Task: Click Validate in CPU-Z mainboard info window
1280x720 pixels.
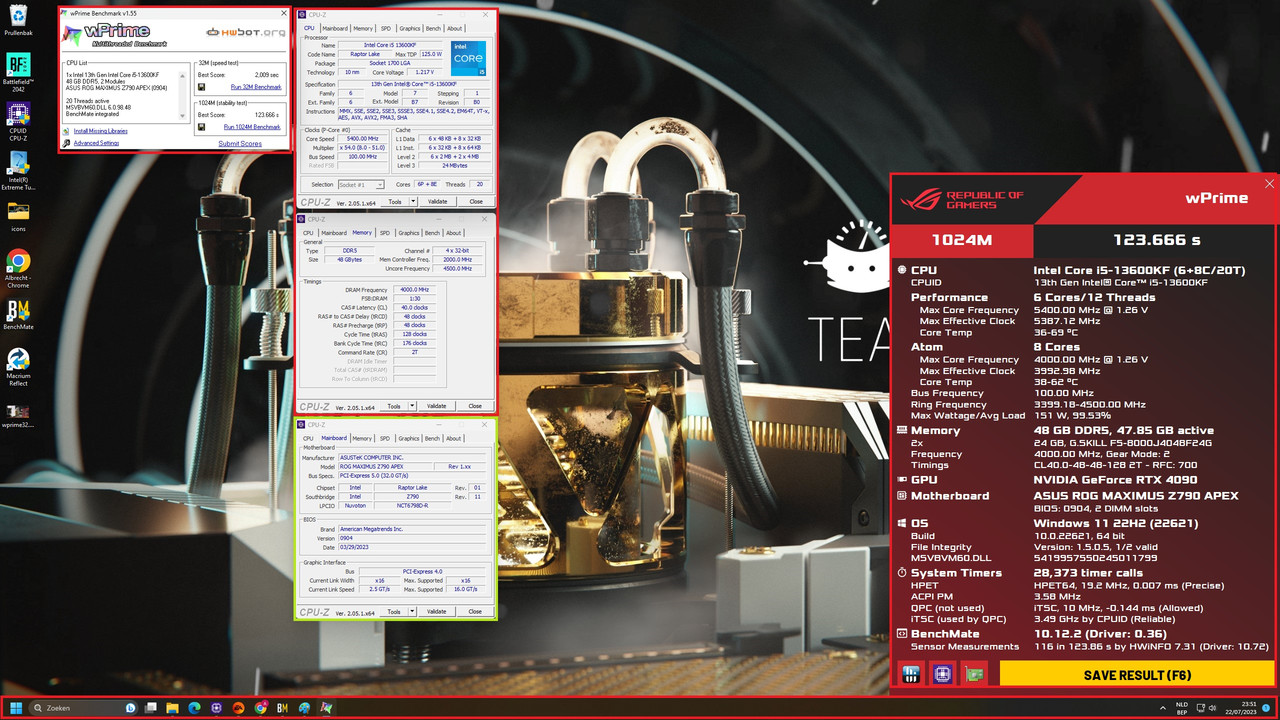Action: coord(437,611)
